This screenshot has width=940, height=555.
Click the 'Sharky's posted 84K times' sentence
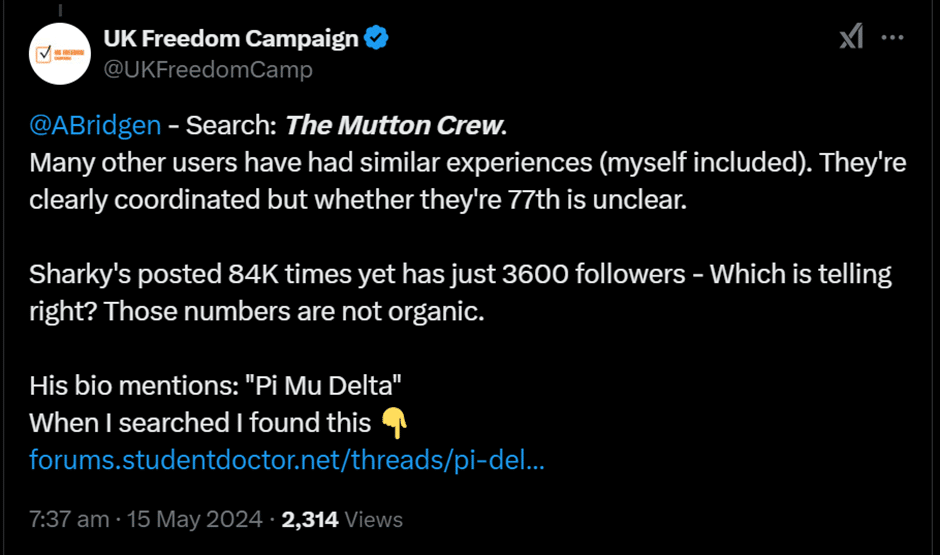pos(460,292)
